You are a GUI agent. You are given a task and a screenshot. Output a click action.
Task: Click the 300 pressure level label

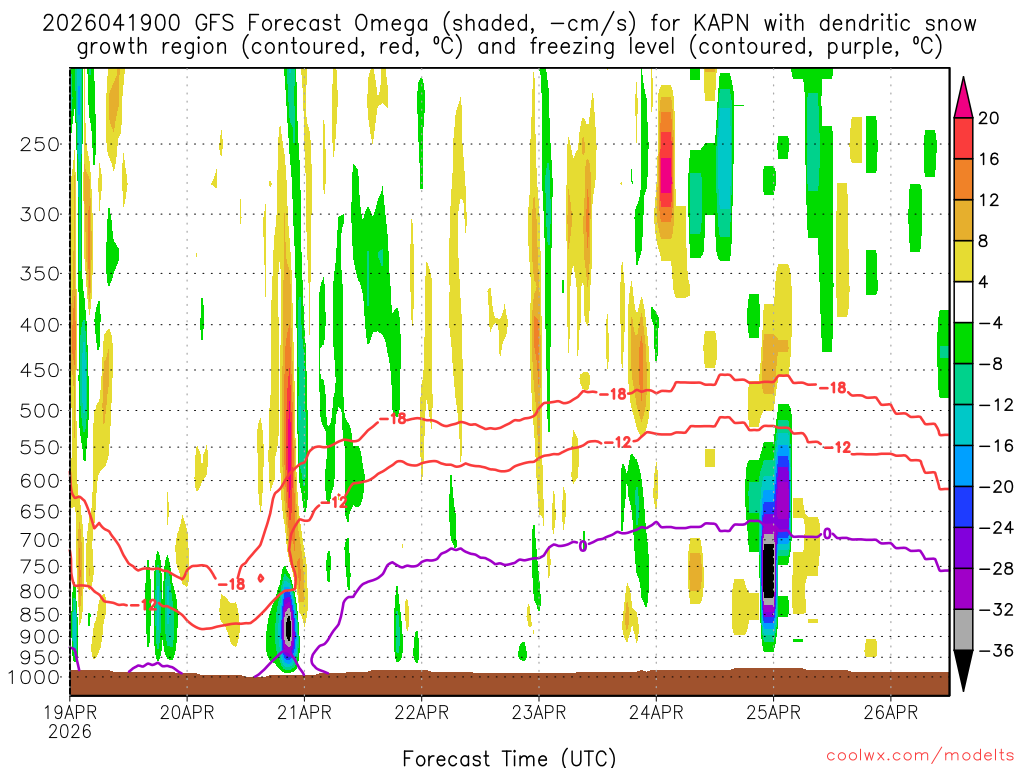[x=40, y=214]
